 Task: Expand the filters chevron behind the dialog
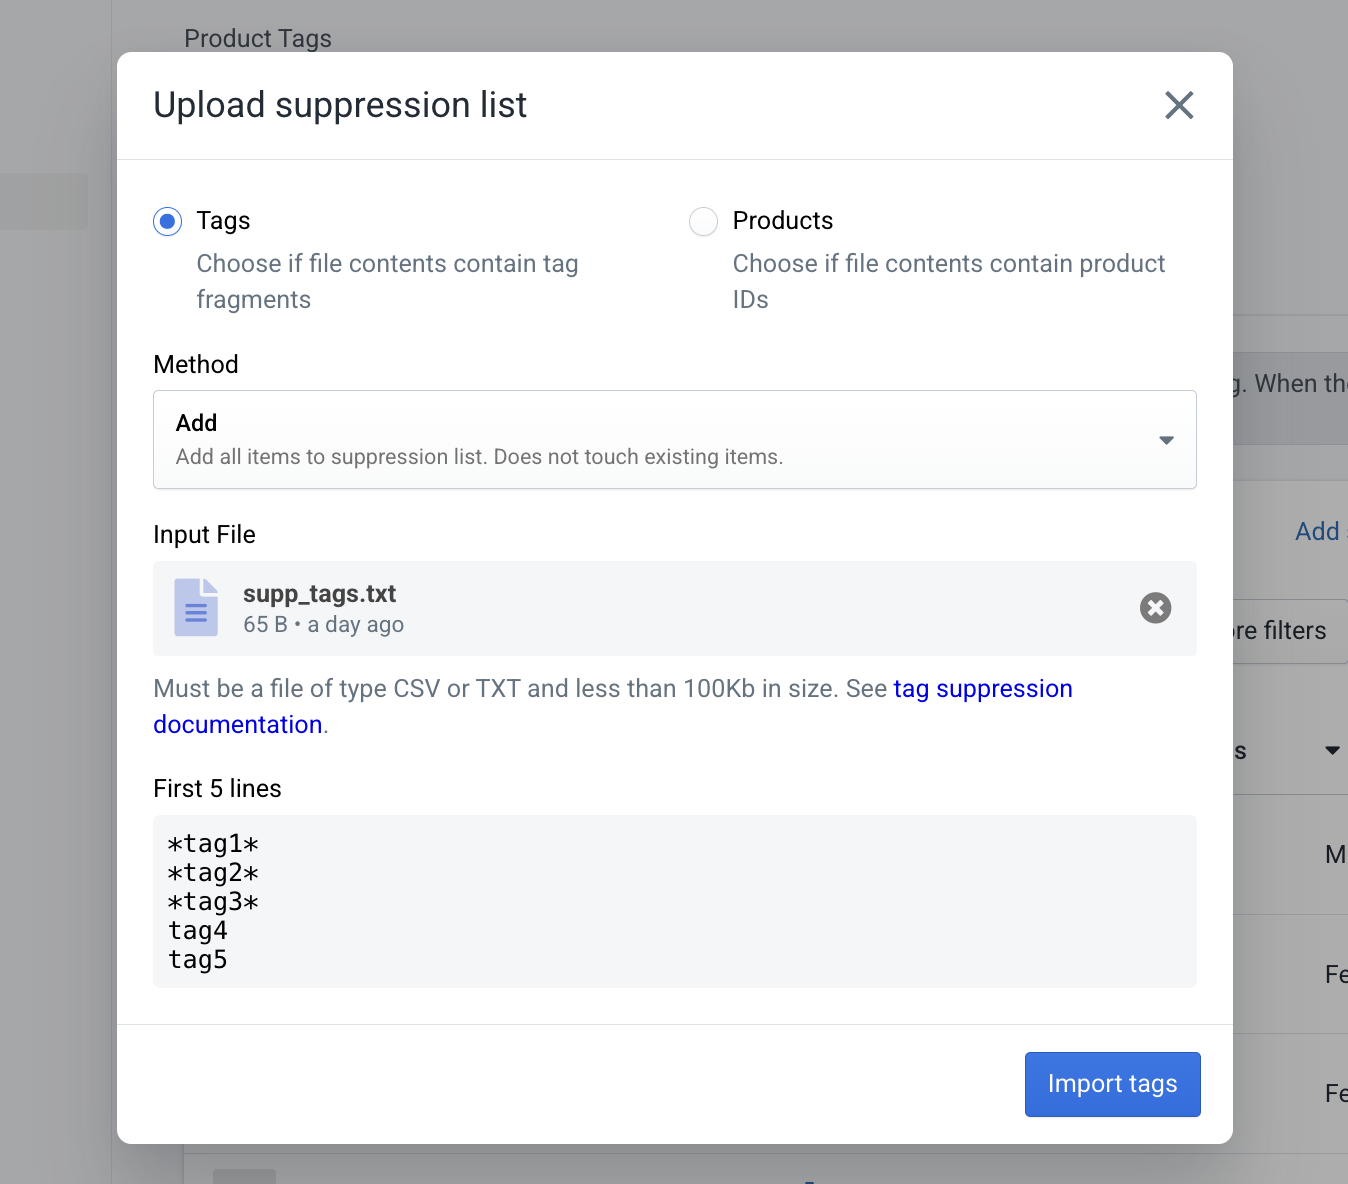click(x=1332, y=749)
